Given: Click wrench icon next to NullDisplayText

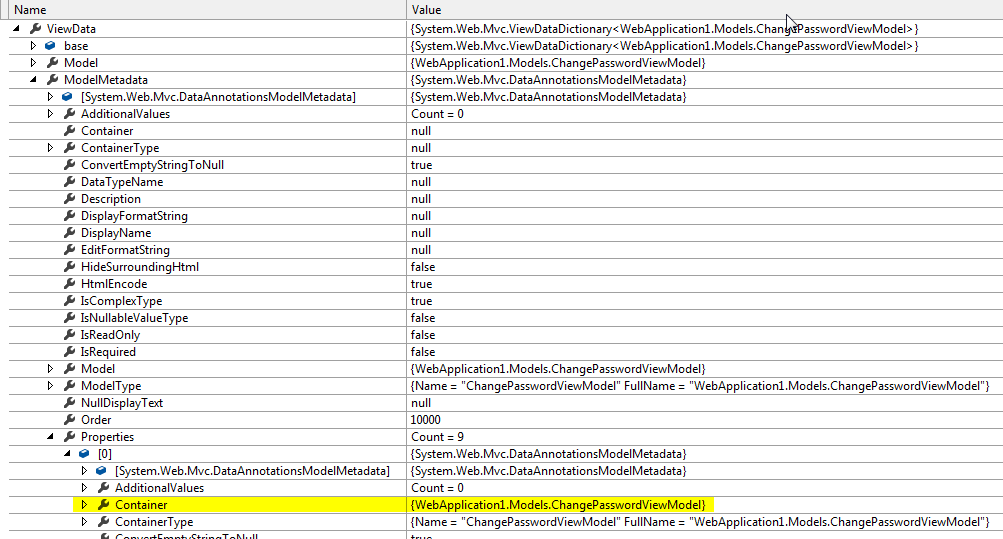Looking at the screenshot, I should click(x=70, y=403).
